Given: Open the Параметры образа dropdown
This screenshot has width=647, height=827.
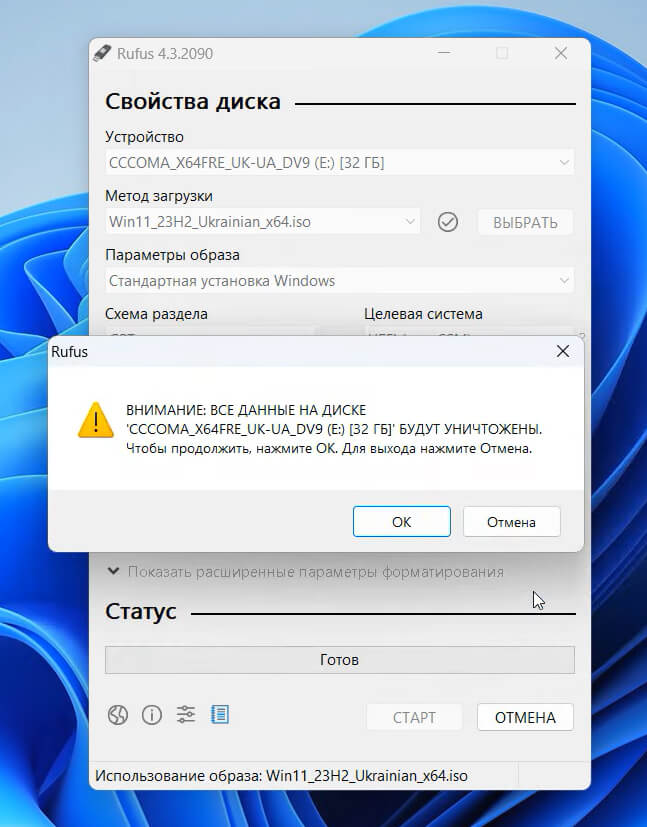Looking at the screenshot, I should click(x=340, y=281).
